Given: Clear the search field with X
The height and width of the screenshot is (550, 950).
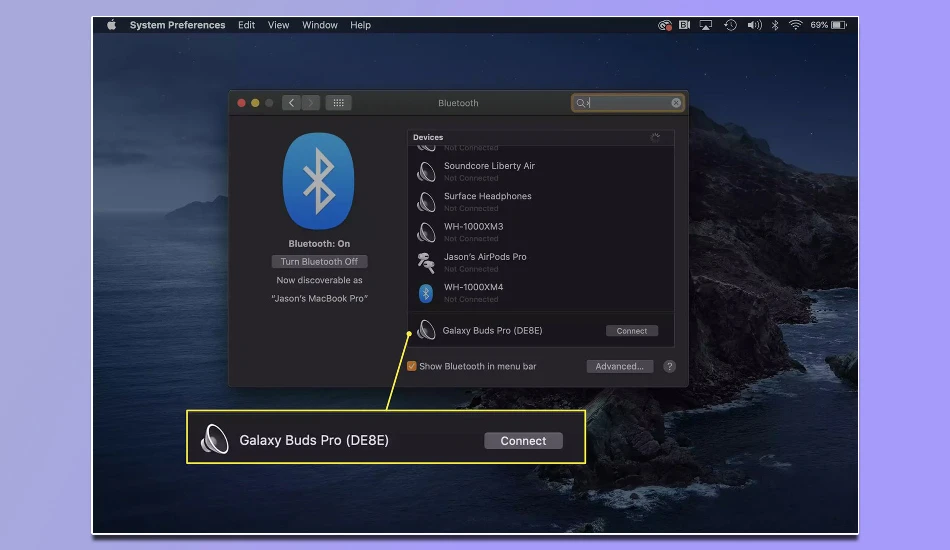Looking at the screenshot, I should pos(676,103).
